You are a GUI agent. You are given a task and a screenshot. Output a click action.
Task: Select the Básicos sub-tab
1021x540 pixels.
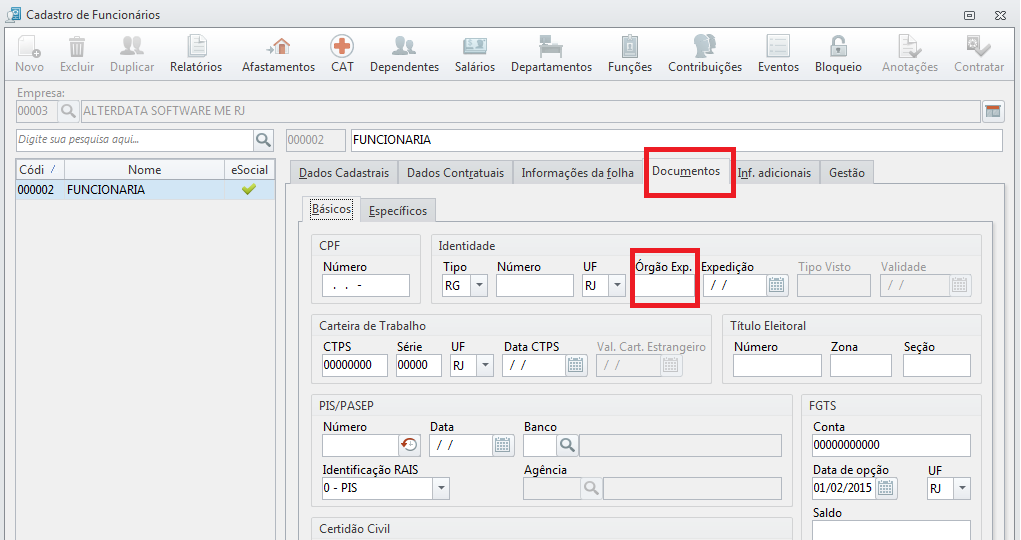[x=331, y=209]
